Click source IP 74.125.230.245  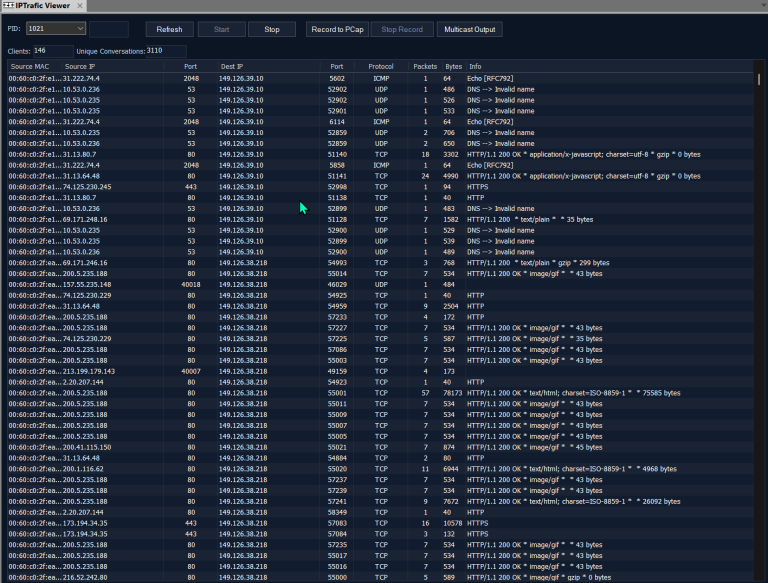pos(87,187)
